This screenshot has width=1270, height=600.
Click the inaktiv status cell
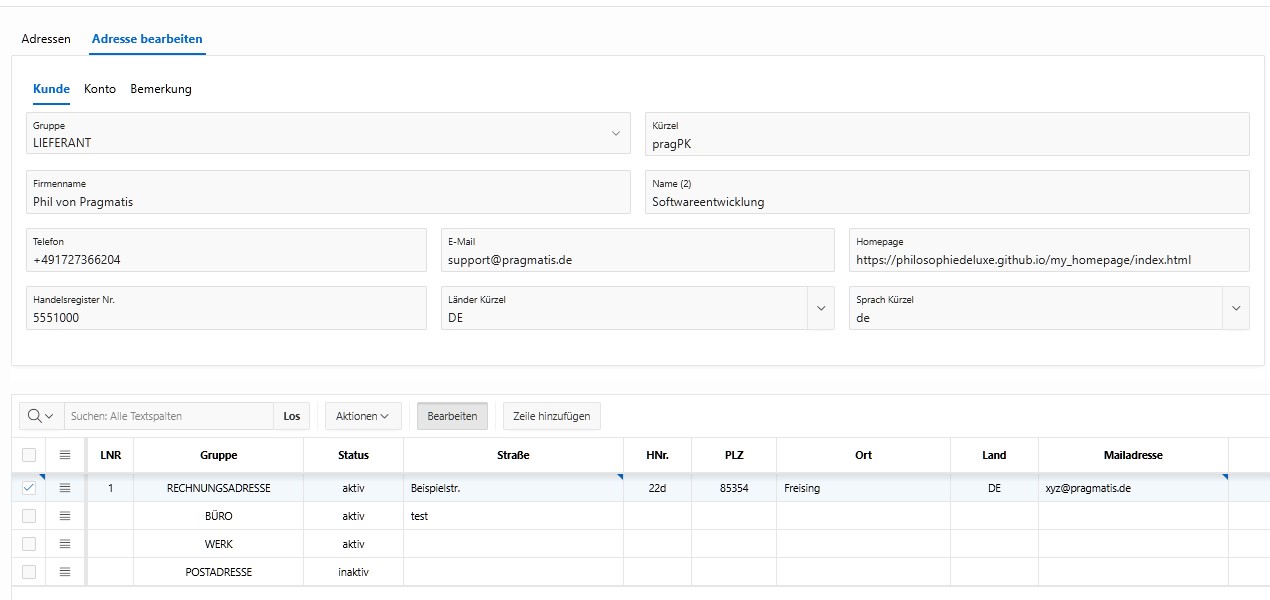click(x=353, y=572)
